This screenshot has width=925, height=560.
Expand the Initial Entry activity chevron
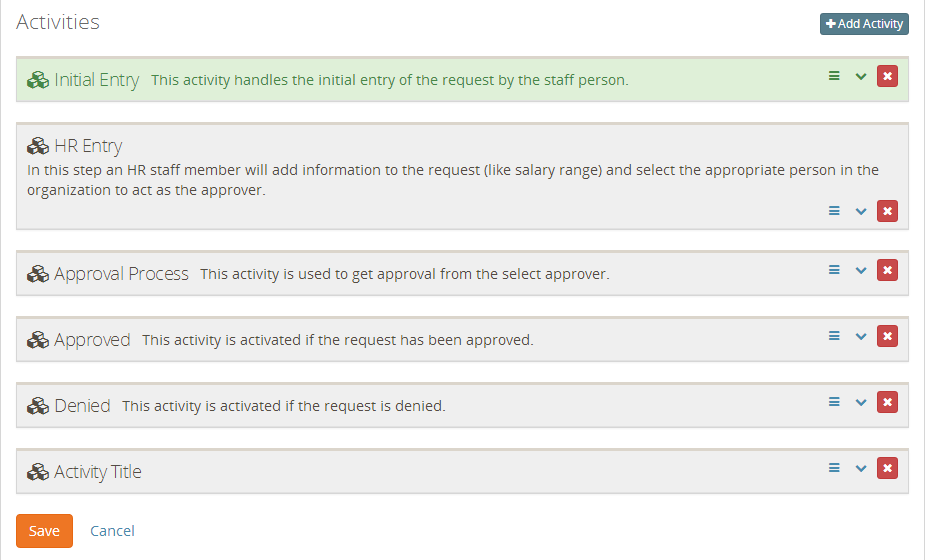click(x=861, y=77)
